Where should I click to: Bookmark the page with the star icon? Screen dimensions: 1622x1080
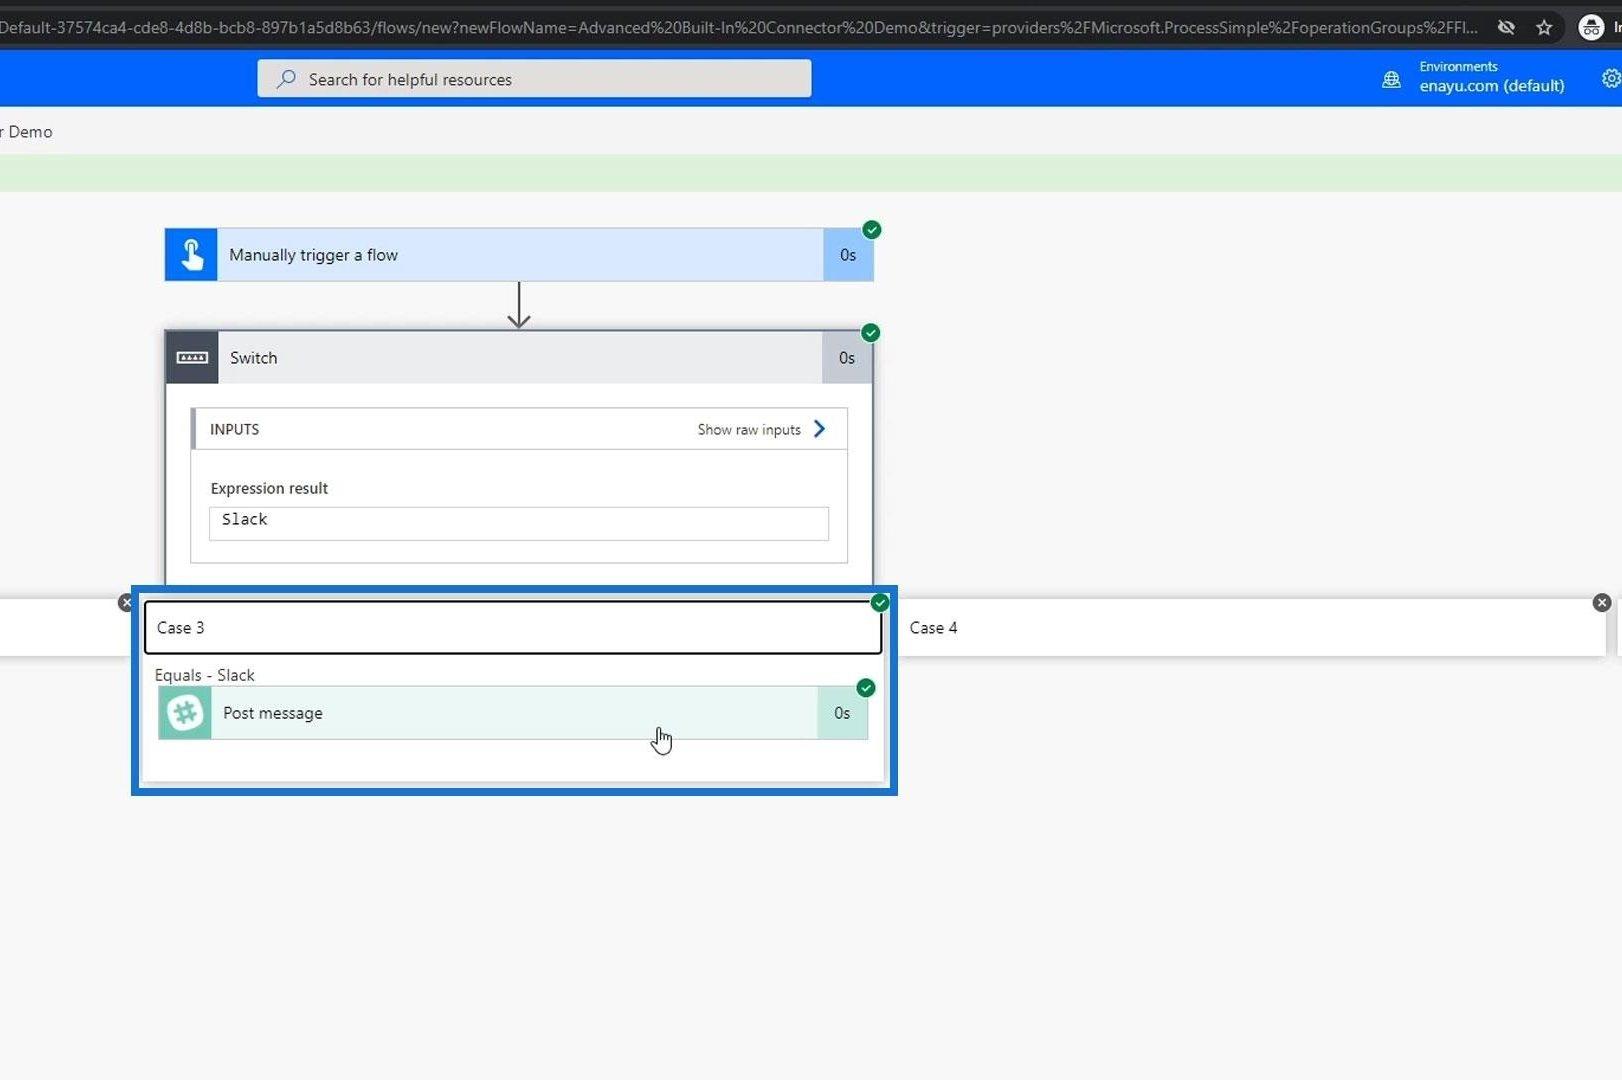pyautogui.click(x=1544, y=27)
